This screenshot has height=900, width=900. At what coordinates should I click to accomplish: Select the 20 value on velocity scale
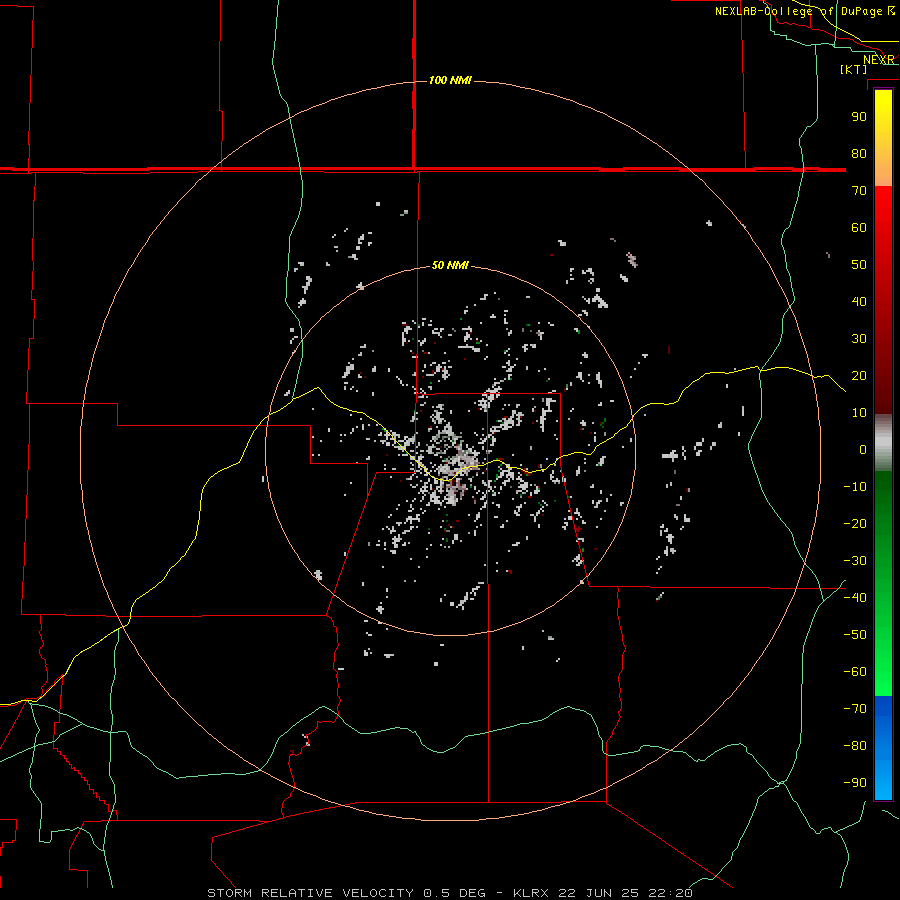point(859,375)
